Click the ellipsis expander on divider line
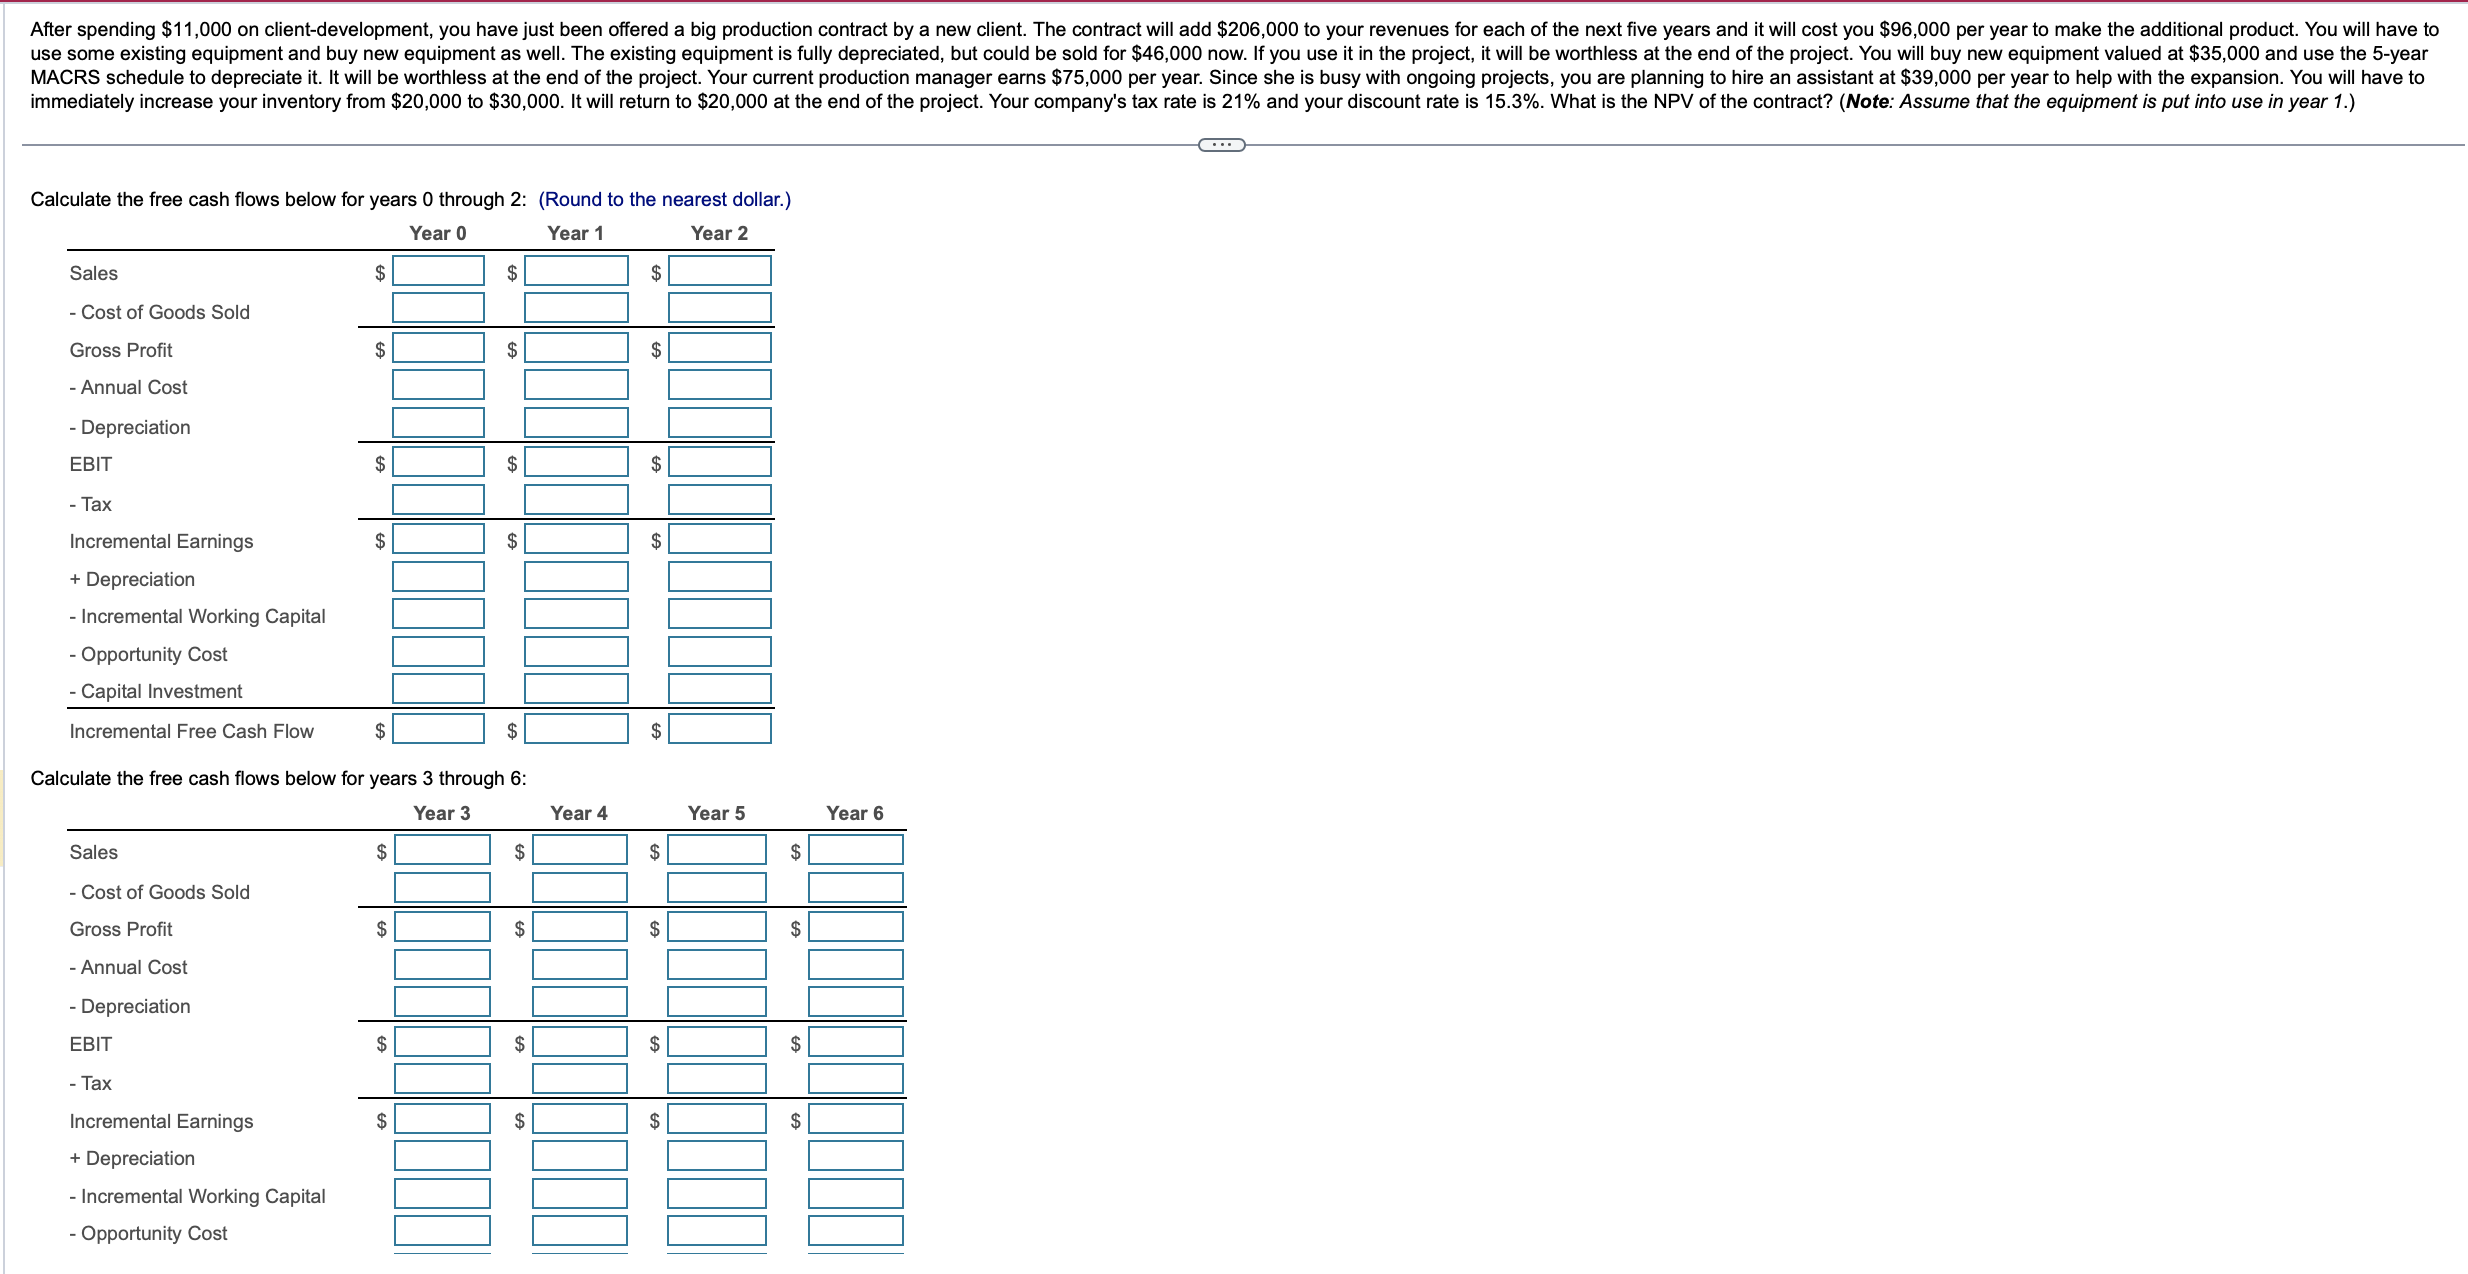Image resolution: width=2468 pixels, height=1274 pixels. [1221, 146]
